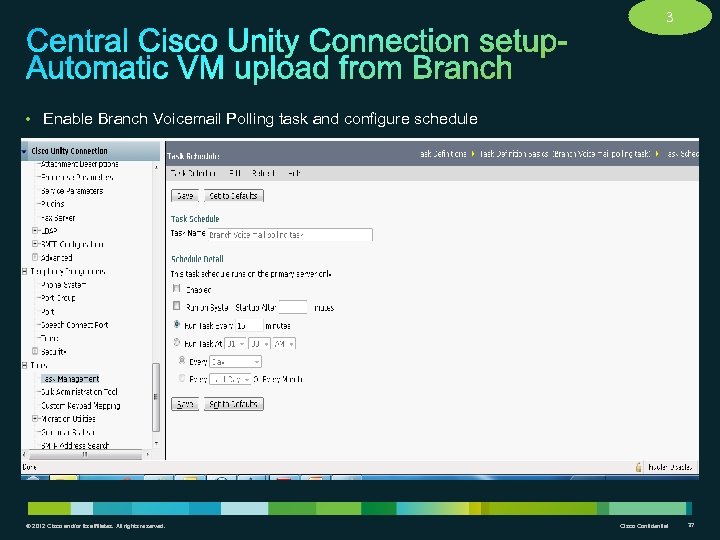Click the sidebar scroll-up arrow
Screen dimensions: 720x540
tap(156, 167)
